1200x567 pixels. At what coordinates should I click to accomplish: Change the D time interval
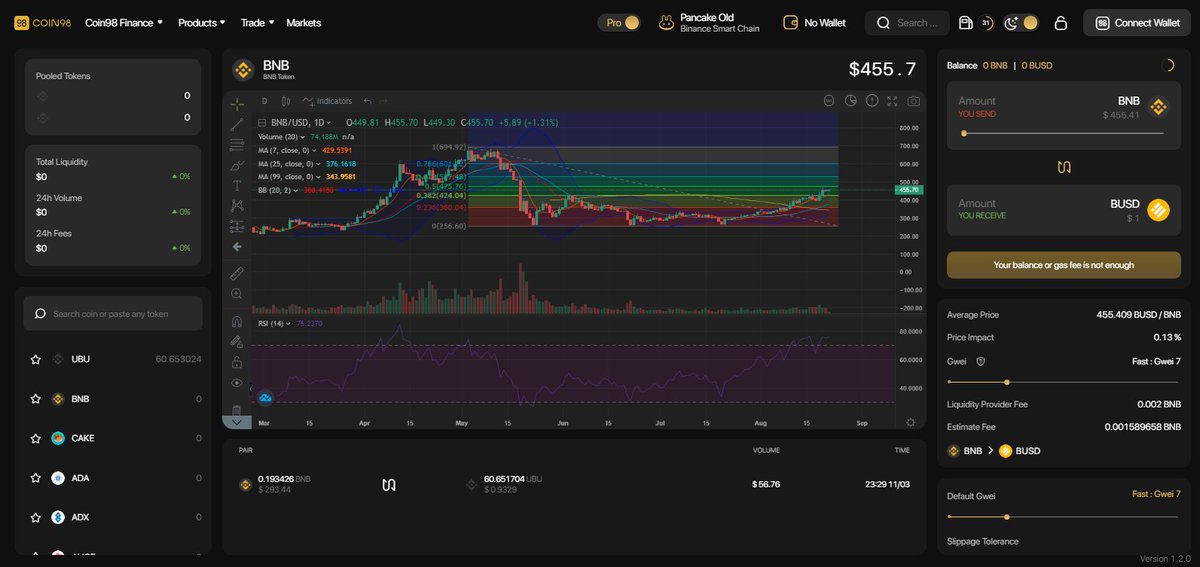(x=264, y=101)
